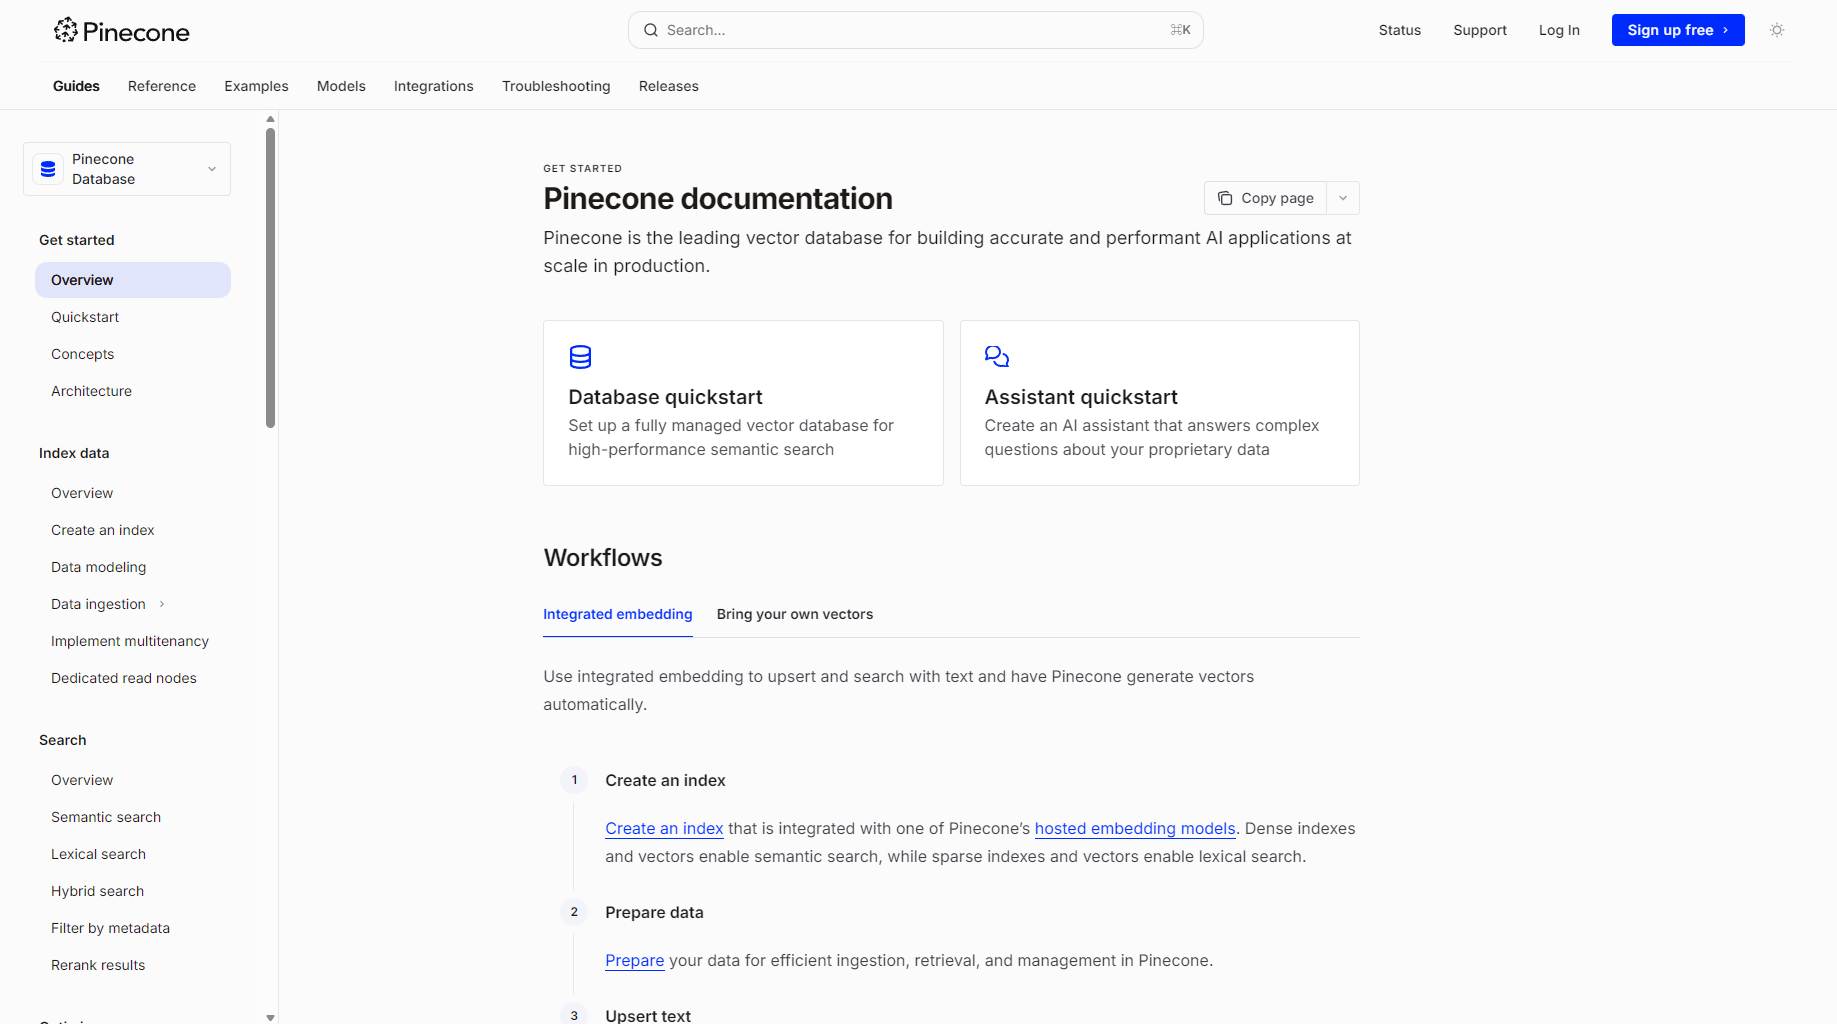Screen dimensions: 1837x1024
Task: Click the Pinecone logo icon
Action: pyautogui.click(x=66, y=30)
